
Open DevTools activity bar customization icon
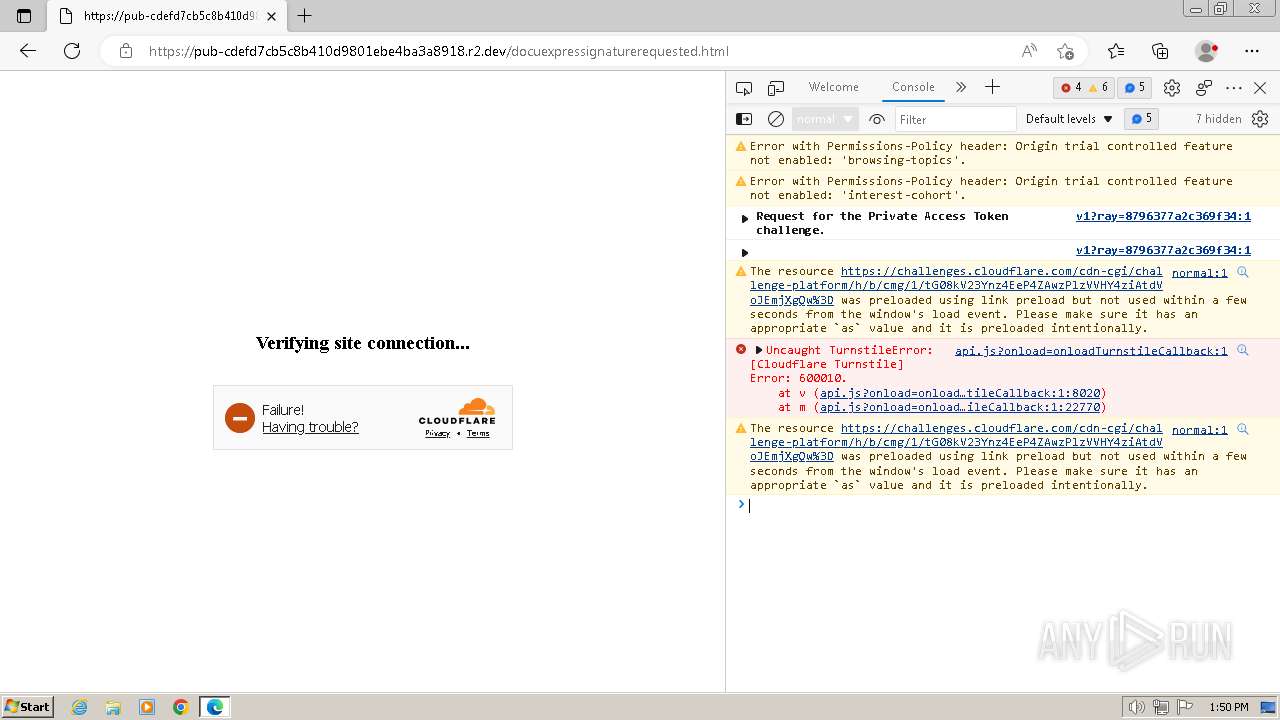[1204, 88]
